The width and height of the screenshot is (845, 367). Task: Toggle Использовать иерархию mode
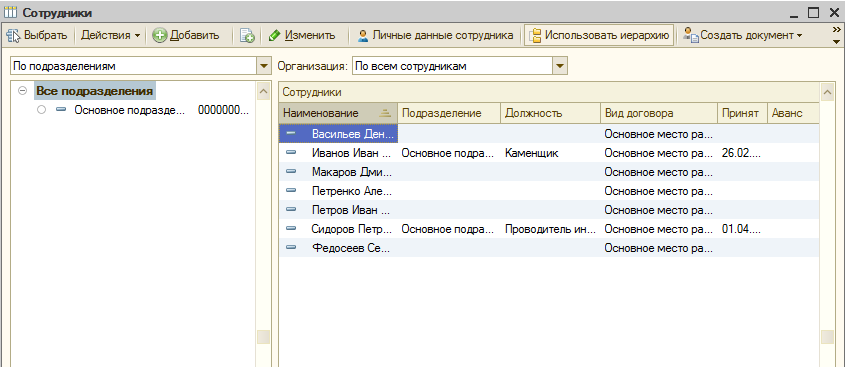tap(599, 36)
